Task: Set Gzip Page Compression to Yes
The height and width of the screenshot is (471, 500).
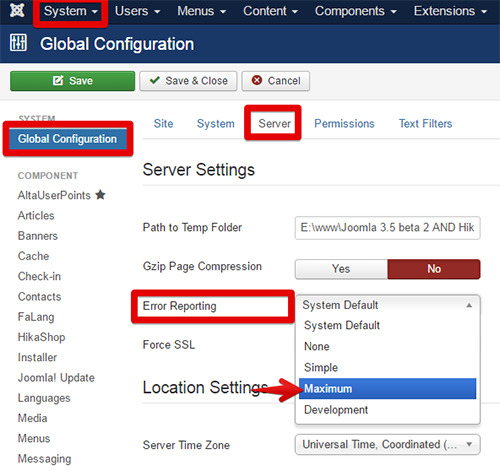Action: 341,269
